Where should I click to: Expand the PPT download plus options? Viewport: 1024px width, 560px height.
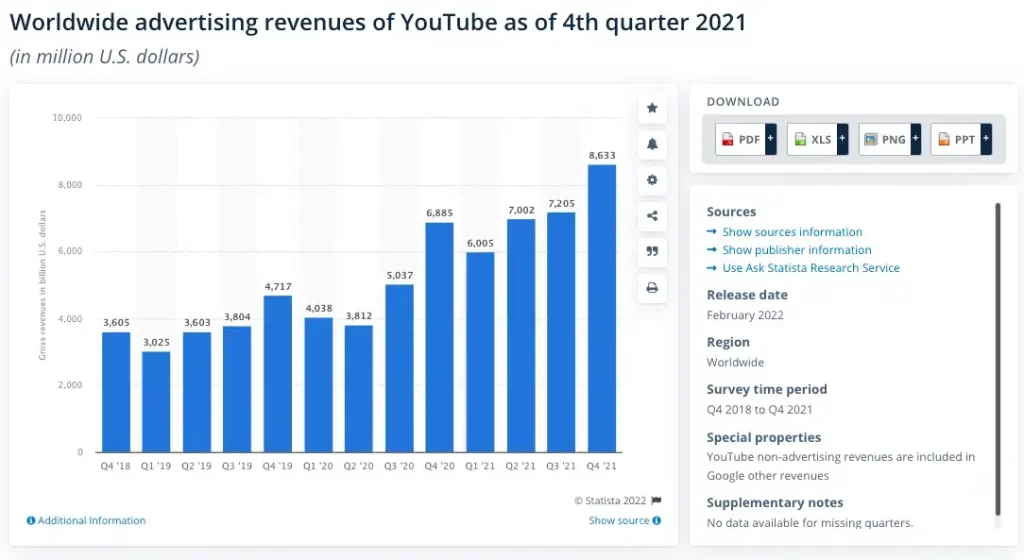986,140
